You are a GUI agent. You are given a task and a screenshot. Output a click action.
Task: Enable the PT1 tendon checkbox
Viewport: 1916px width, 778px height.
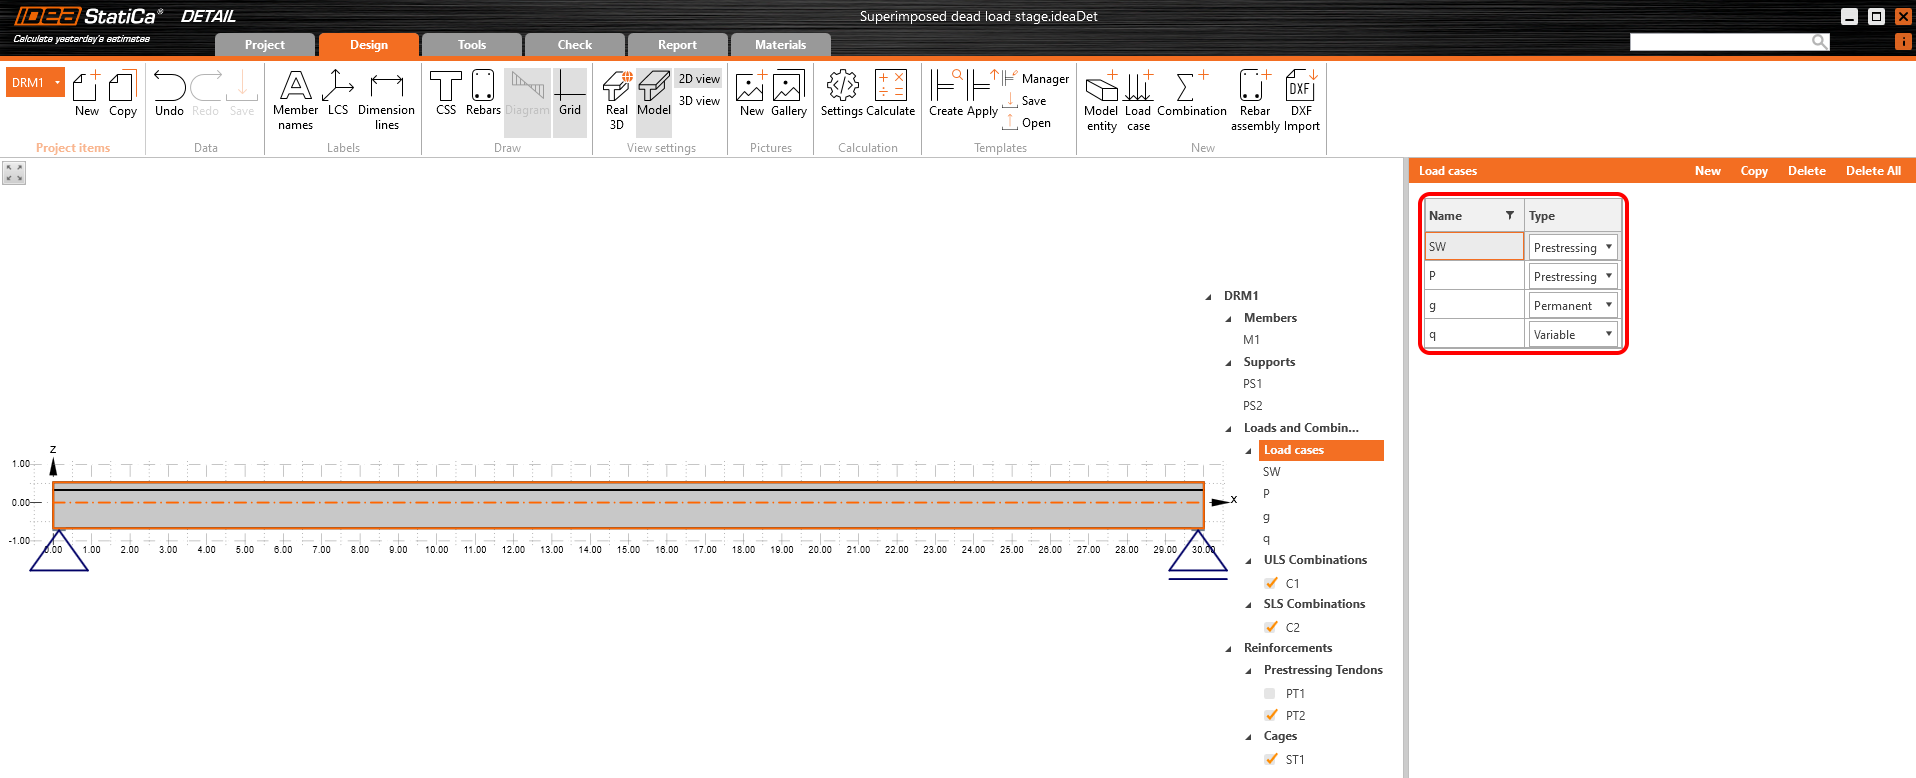pos(1270,693)
